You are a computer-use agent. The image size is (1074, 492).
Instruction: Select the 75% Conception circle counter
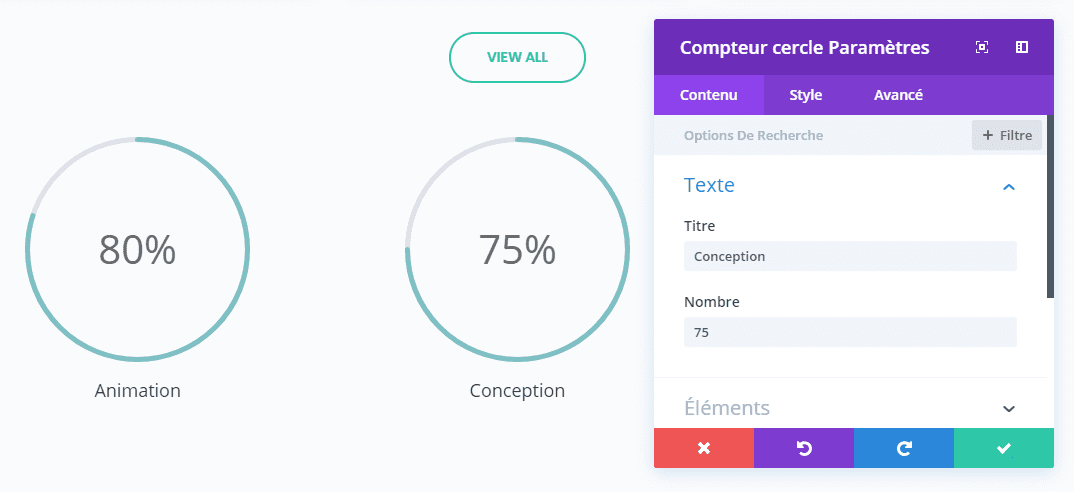[517, 249]
